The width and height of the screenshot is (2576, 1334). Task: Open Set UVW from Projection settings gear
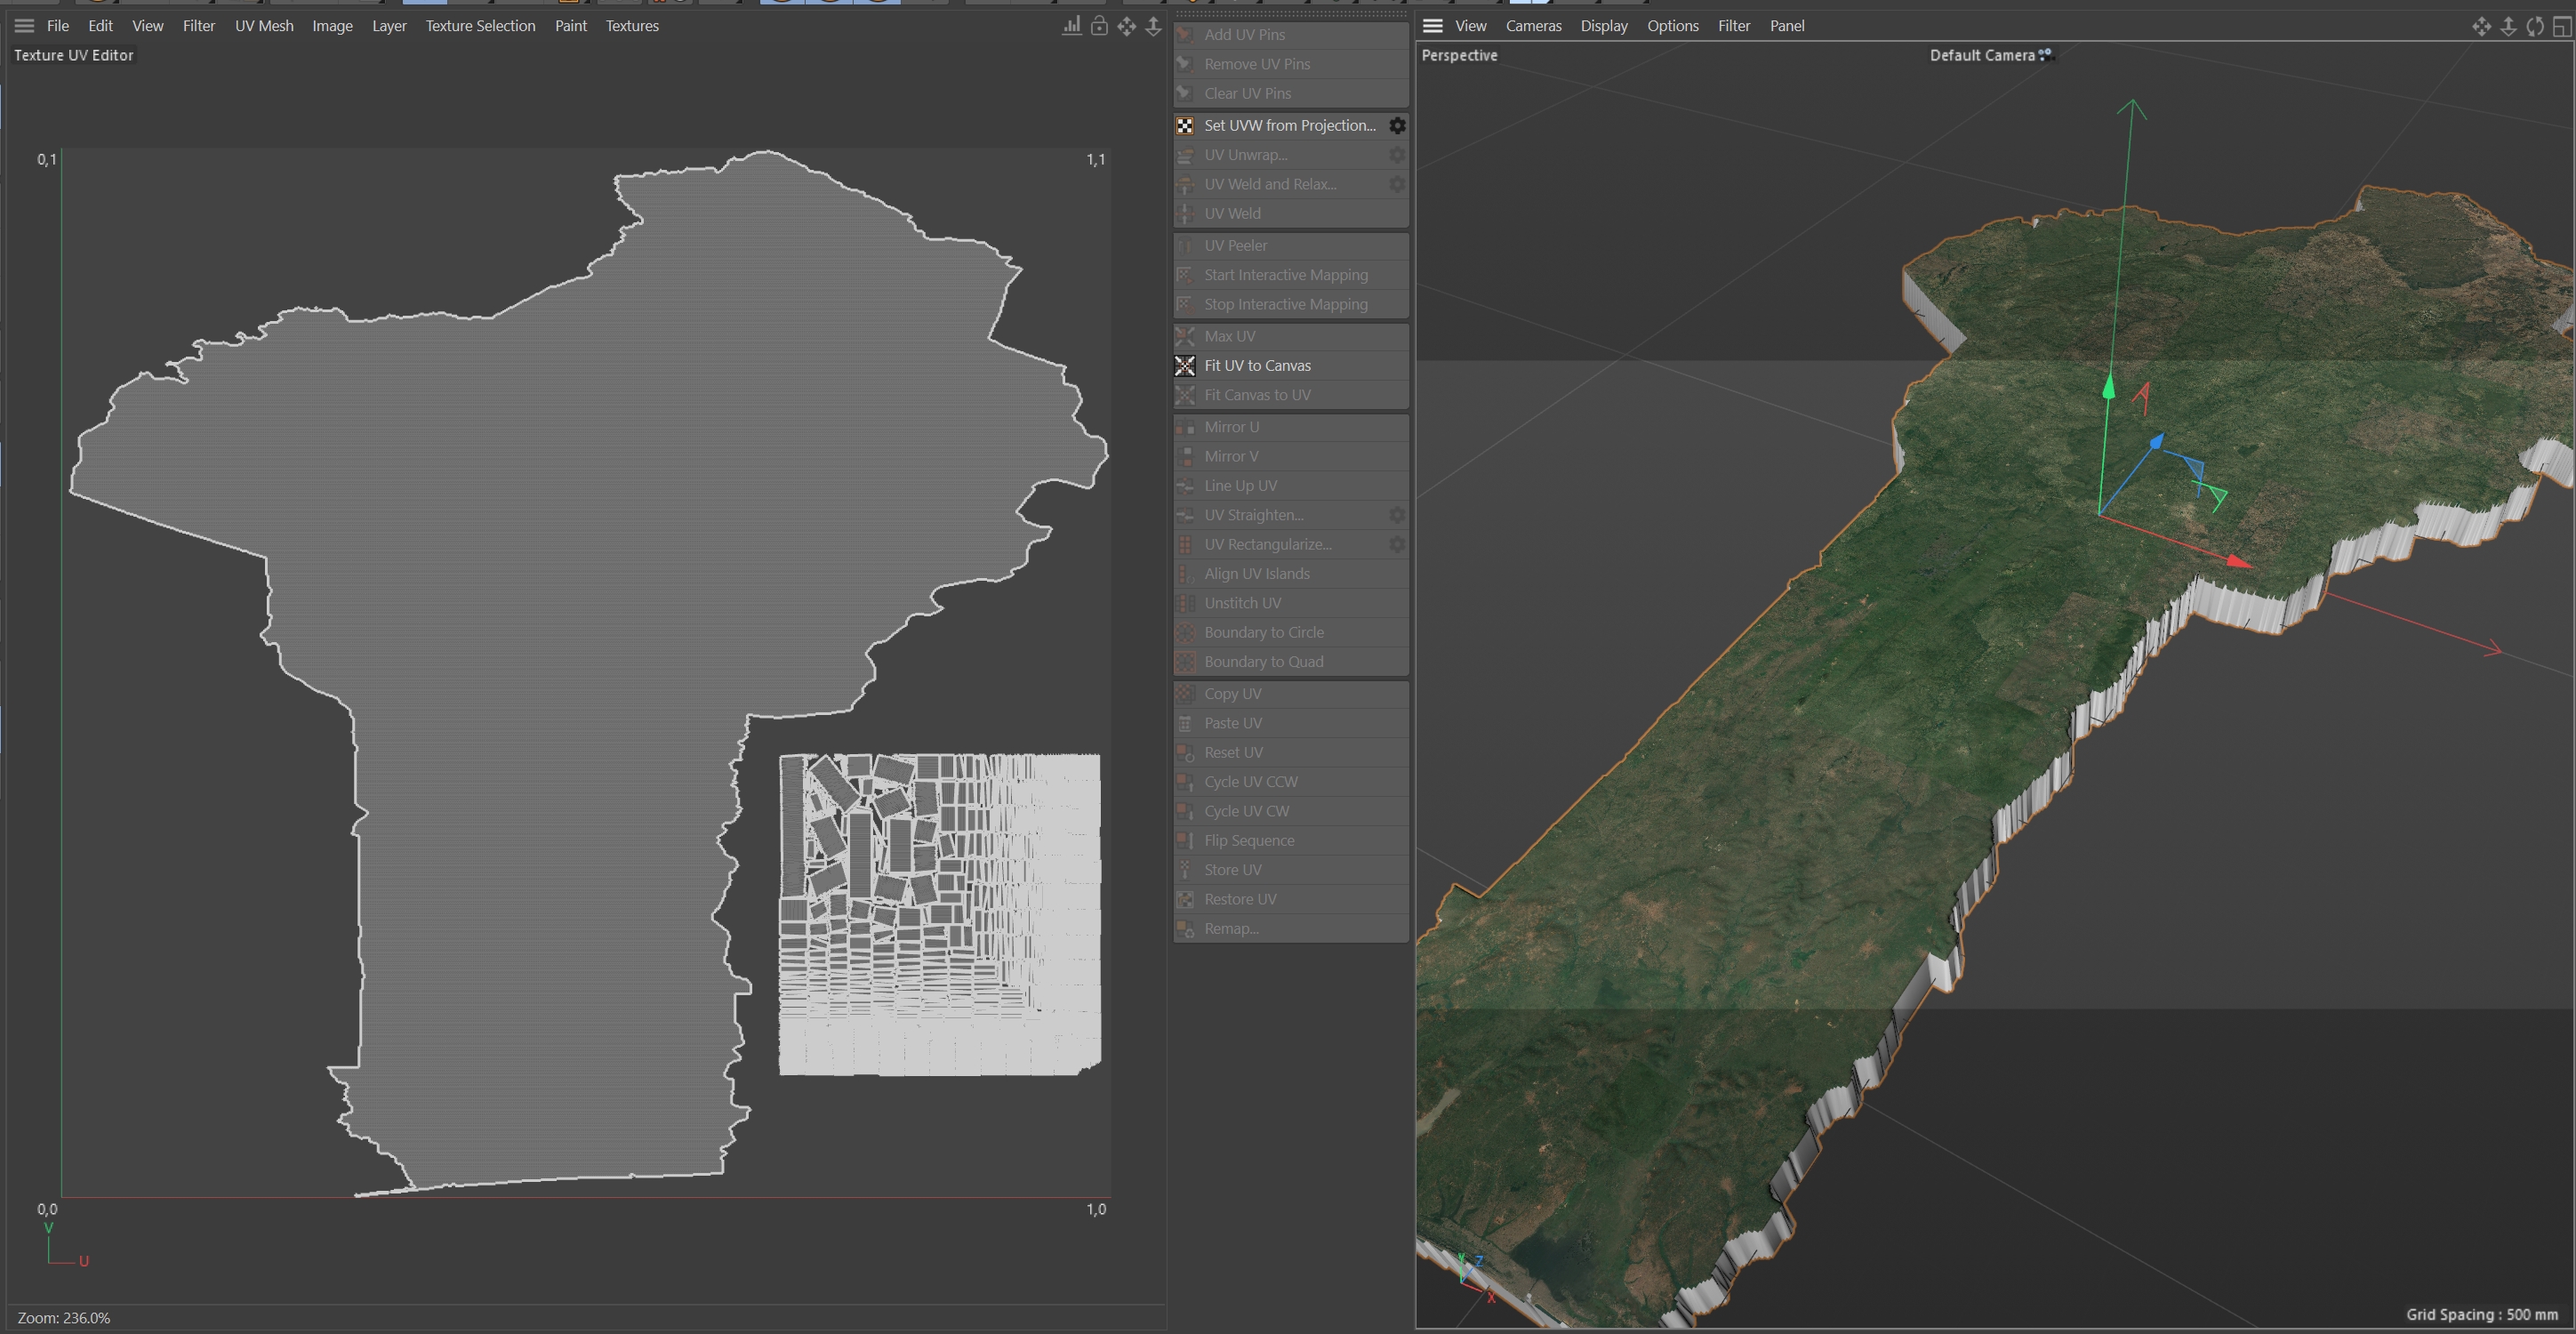(1397, 126)
